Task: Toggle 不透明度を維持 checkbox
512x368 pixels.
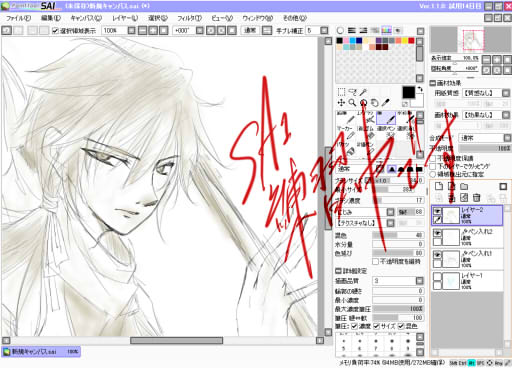Action: pos(375,261)
